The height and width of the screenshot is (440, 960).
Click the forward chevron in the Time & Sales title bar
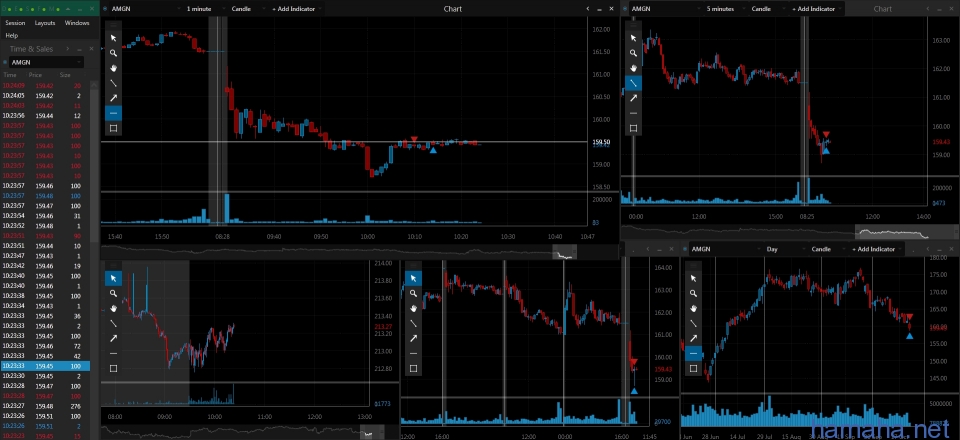point(67,49)
